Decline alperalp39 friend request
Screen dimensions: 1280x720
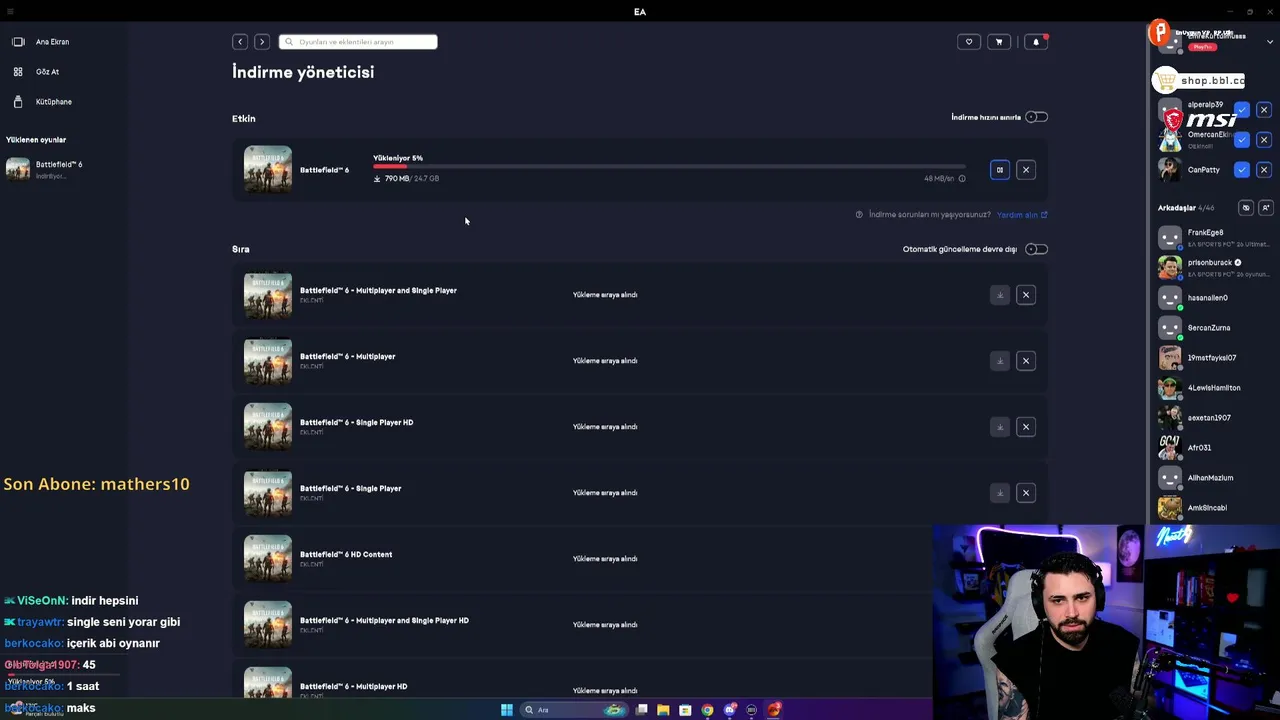tap(1264, 110)
